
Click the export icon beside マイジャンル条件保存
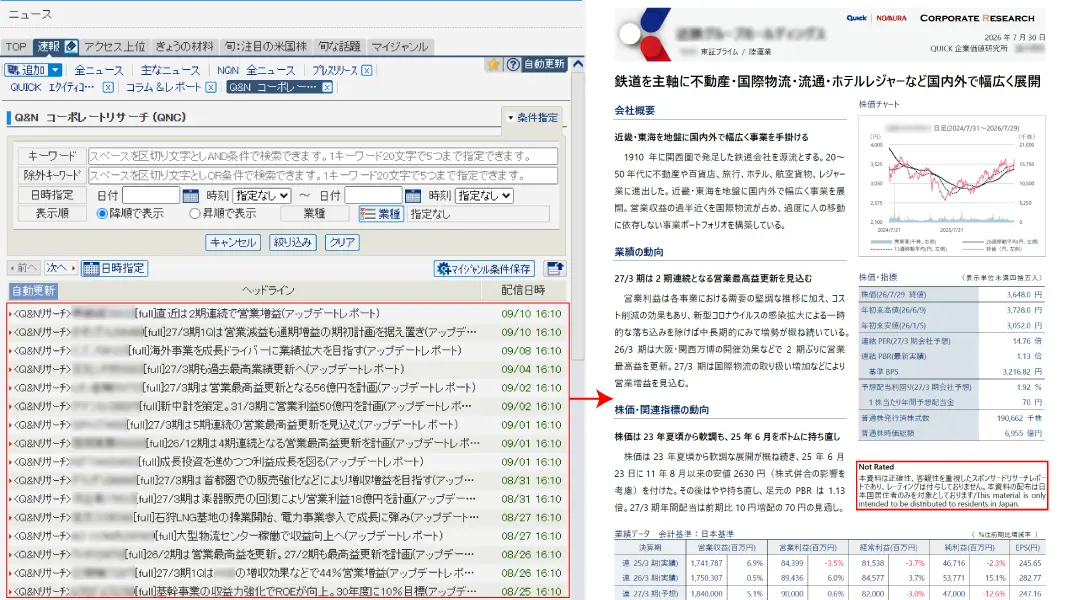[x=555, y=268]
